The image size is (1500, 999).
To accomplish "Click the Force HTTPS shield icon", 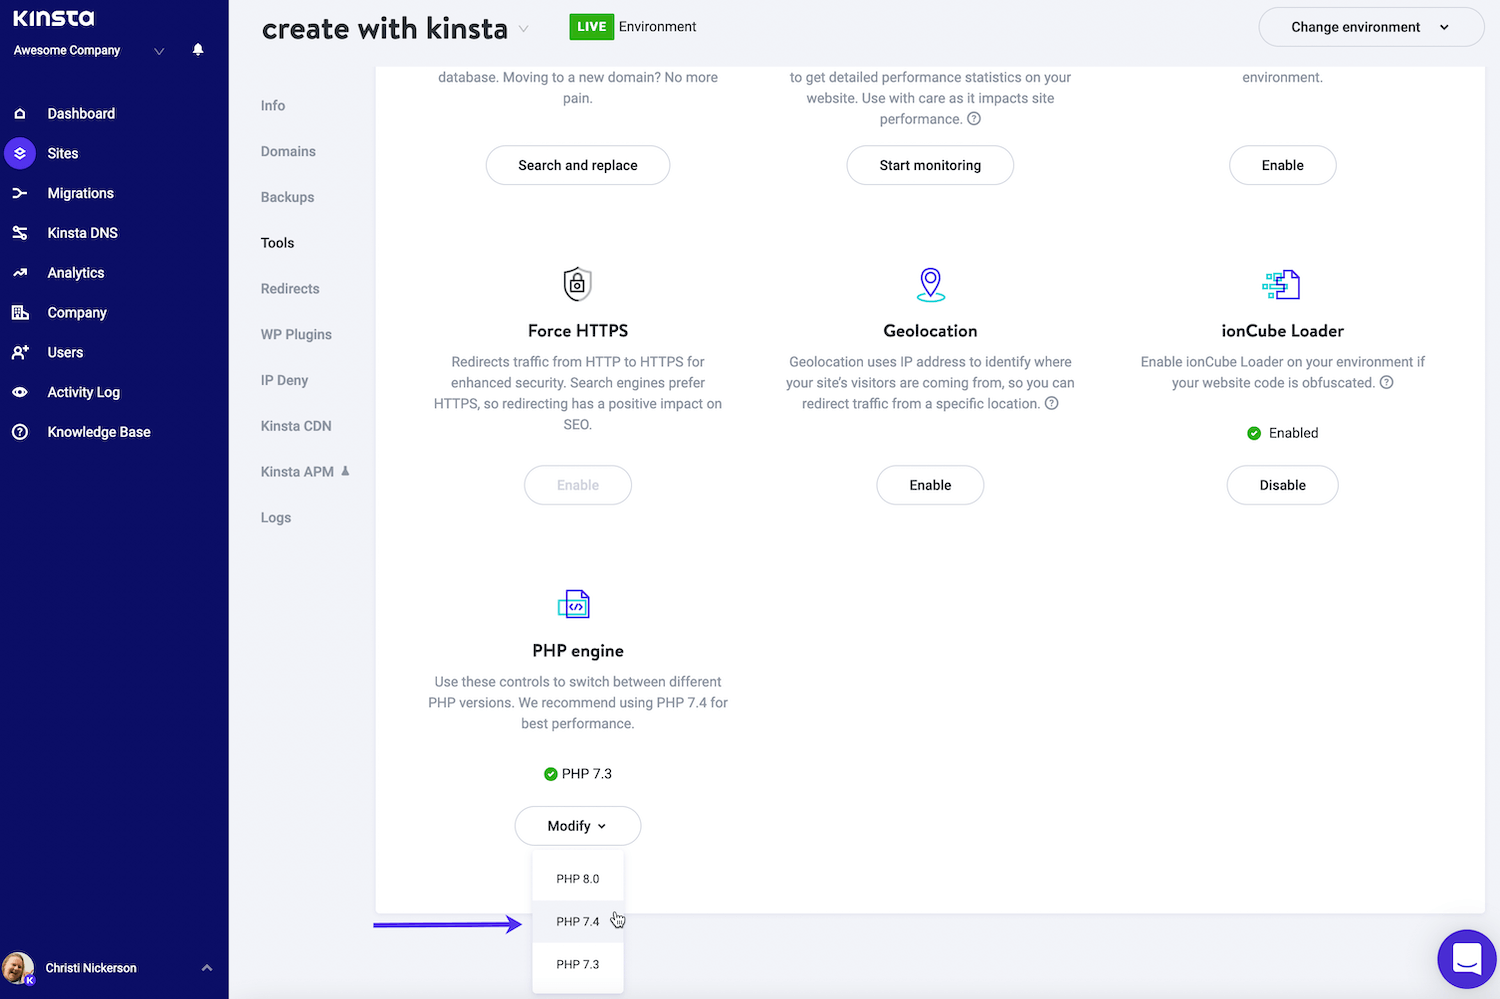I will pos(577,284).
